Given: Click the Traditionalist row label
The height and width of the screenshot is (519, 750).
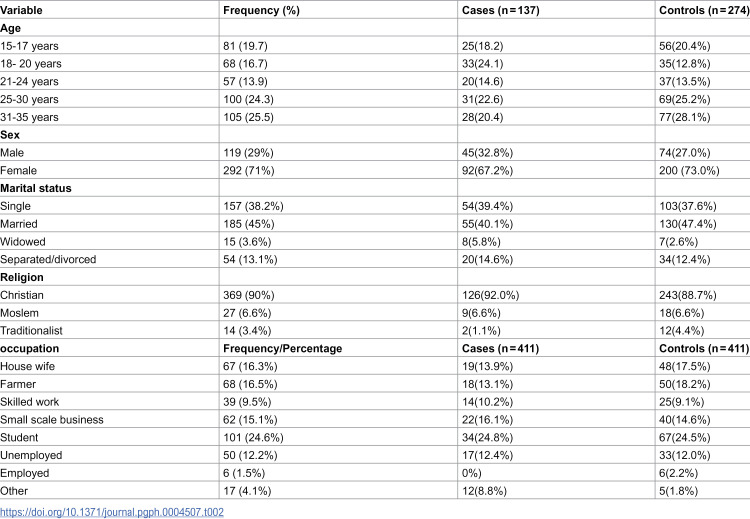Looking at the screenshot, I should [31, 331].
